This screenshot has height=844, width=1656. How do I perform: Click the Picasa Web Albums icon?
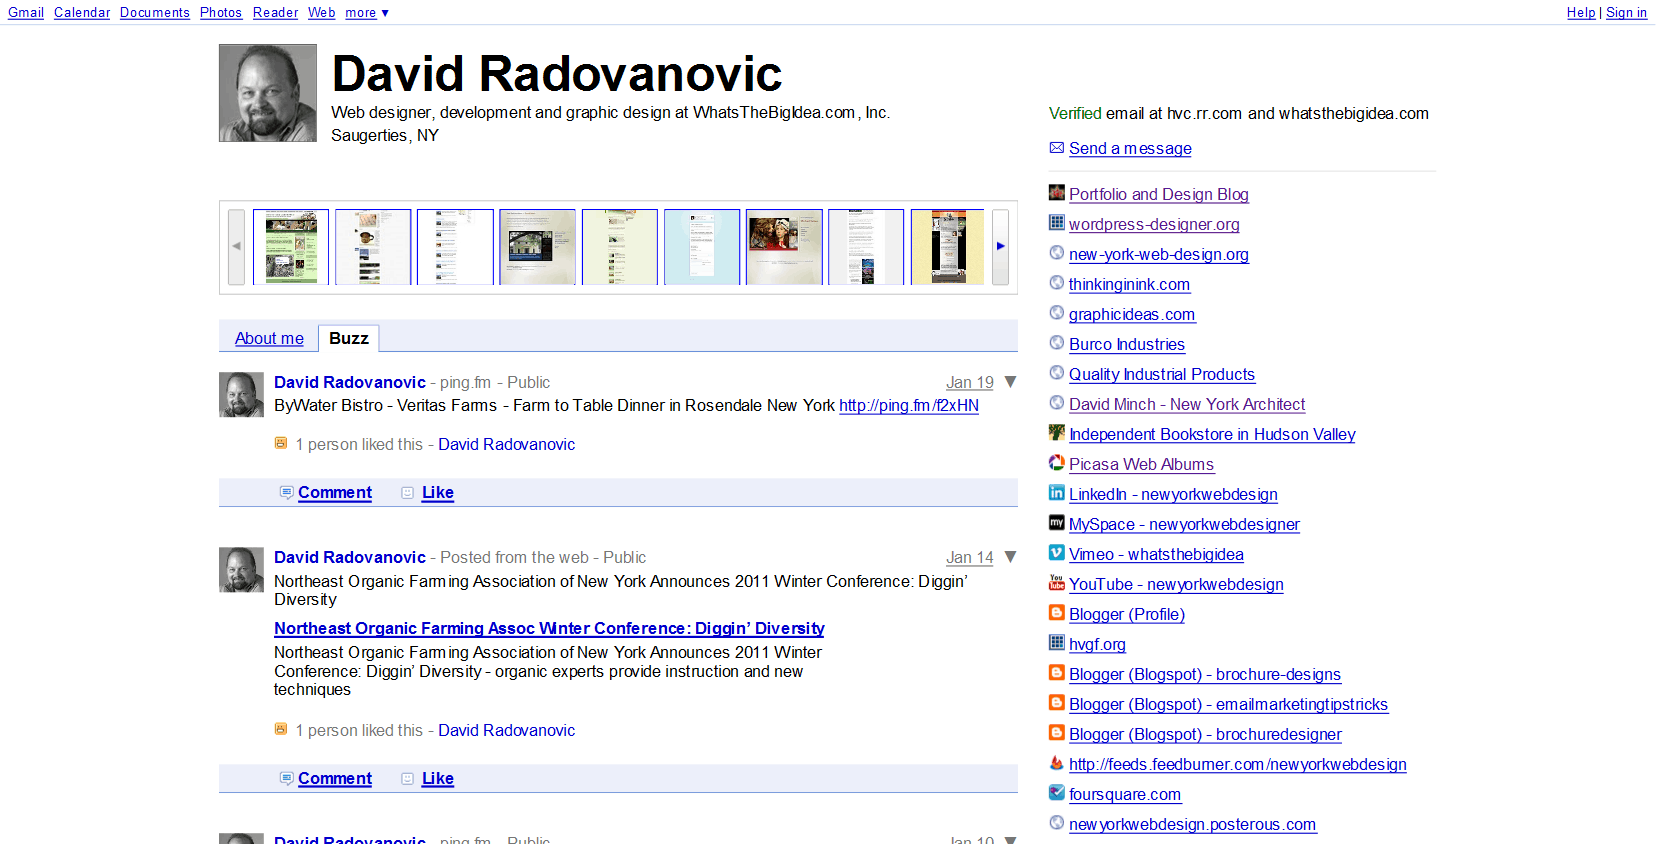click(x=1056, y=462)
